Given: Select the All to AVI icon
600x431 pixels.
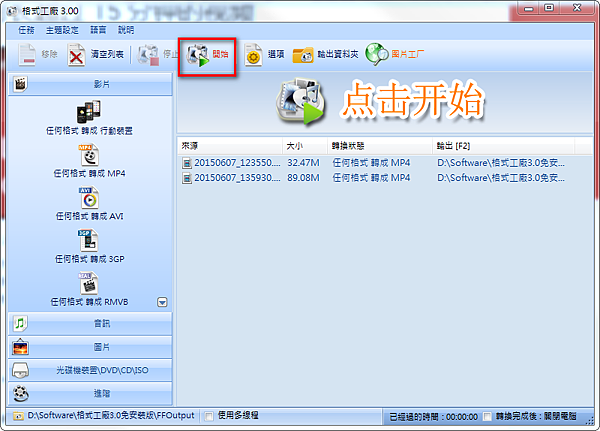Looking at the screenshot, I should (89, 198).
